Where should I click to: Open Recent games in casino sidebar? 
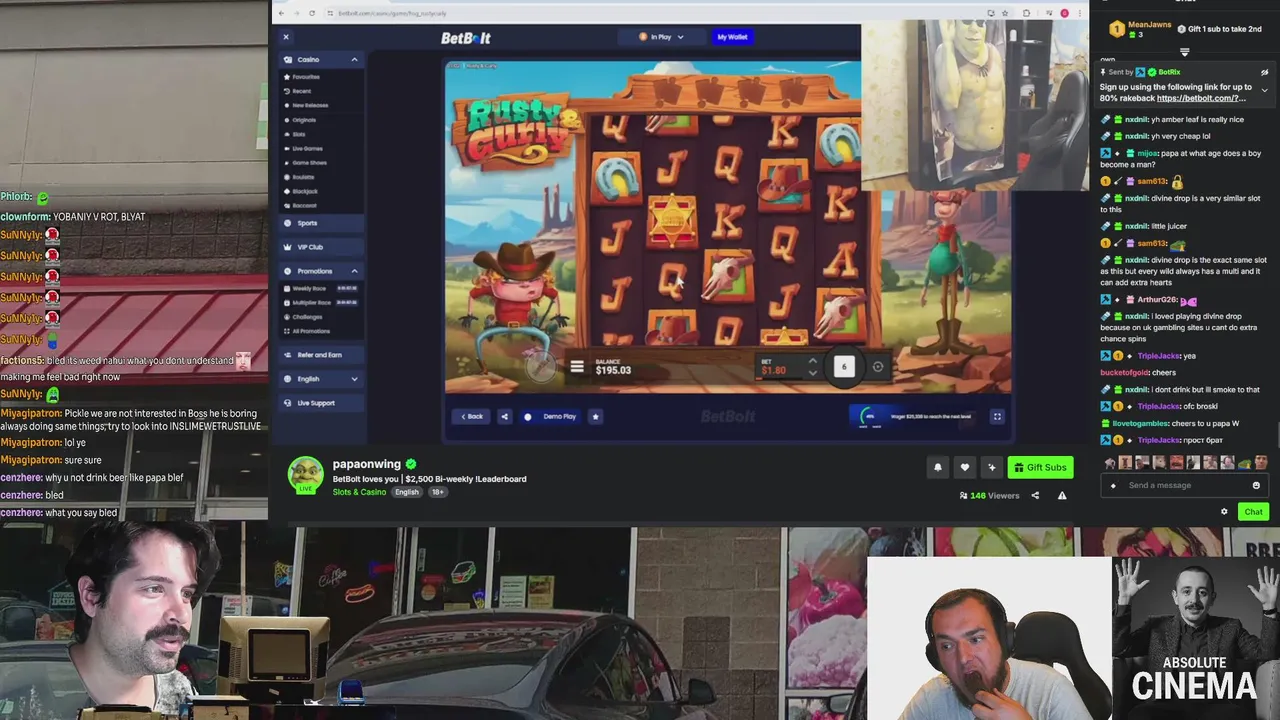point(298,91)
